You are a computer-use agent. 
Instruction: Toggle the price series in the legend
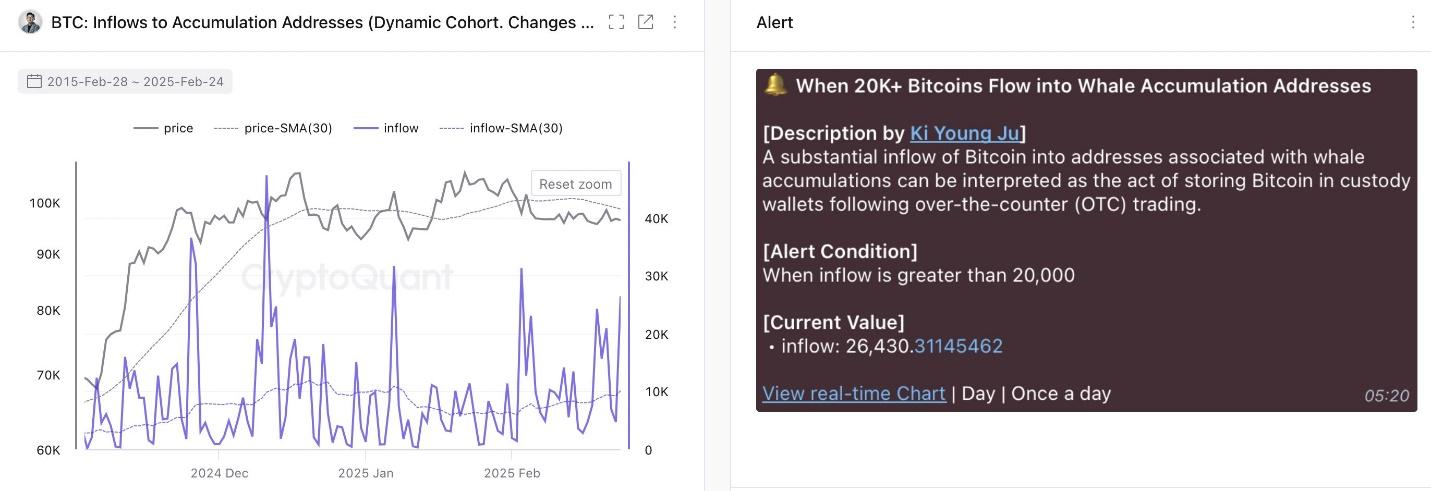(163, 128)
